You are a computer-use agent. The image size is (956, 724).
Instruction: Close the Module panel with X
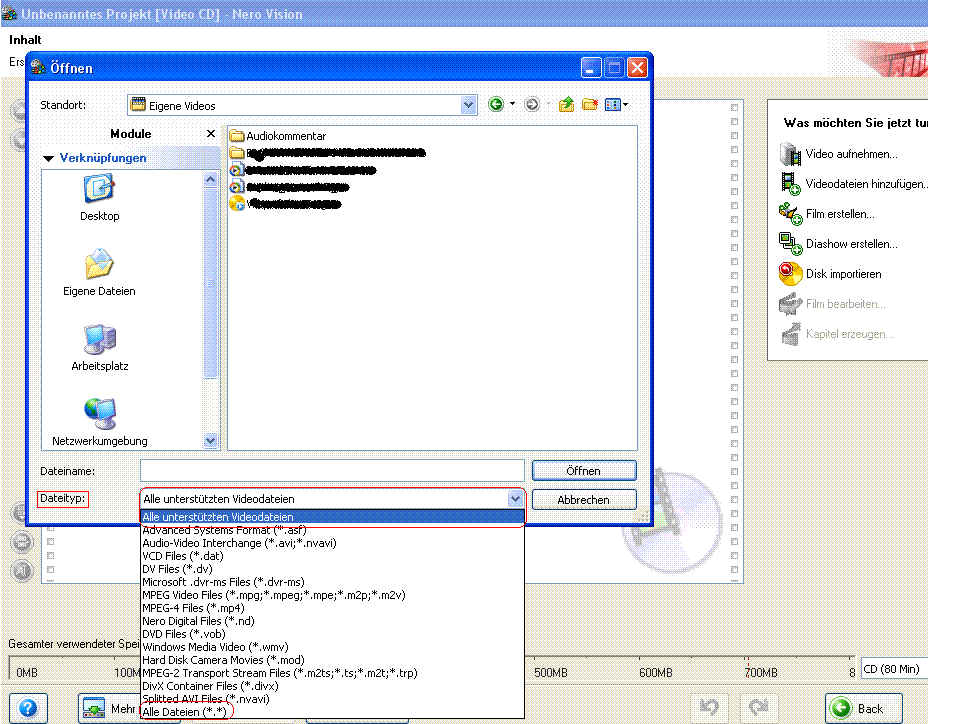coord(211,134)
